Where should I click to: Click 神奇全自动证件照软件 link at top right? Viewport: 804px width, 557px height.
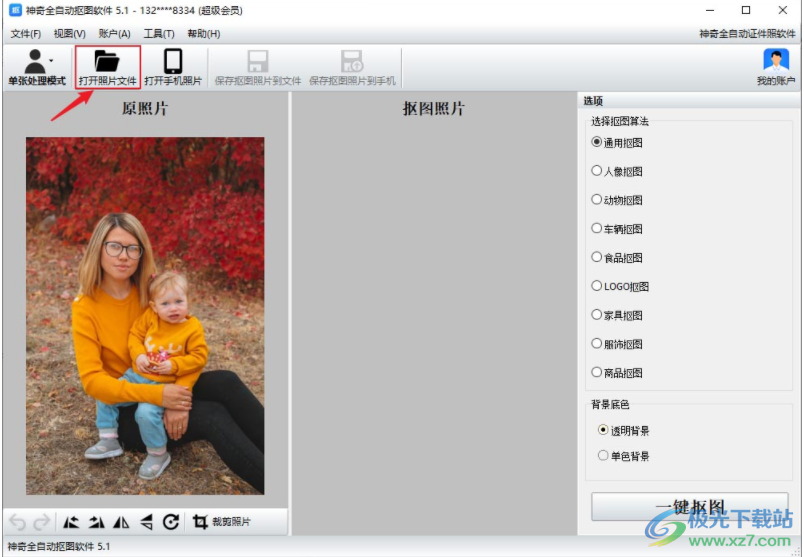pos(747,34)
